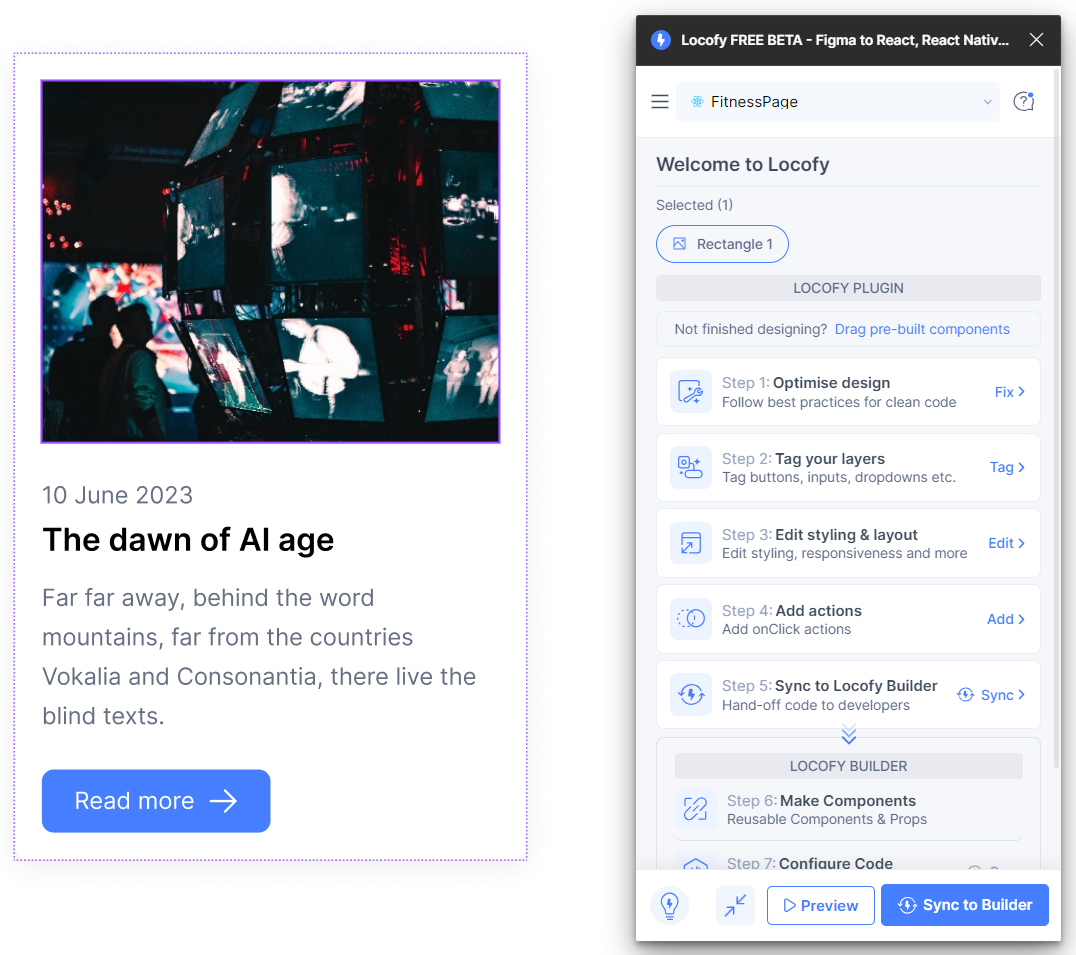Select the LOCOFY BUILDER section header

pos(848,766)
